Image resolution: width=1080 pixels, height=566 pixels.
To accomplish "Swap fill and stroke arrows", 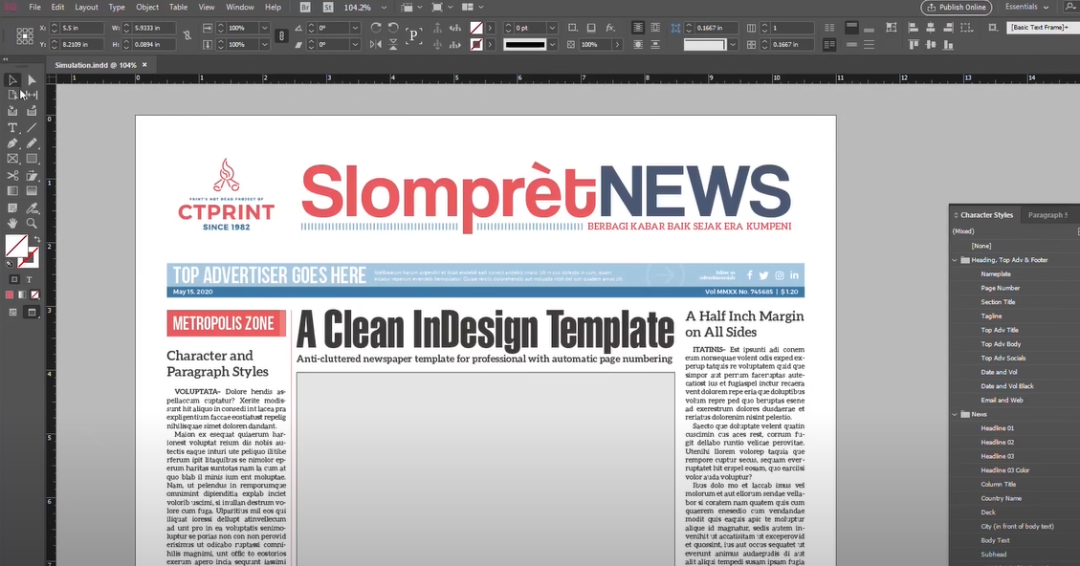I will tap(37, 239).
